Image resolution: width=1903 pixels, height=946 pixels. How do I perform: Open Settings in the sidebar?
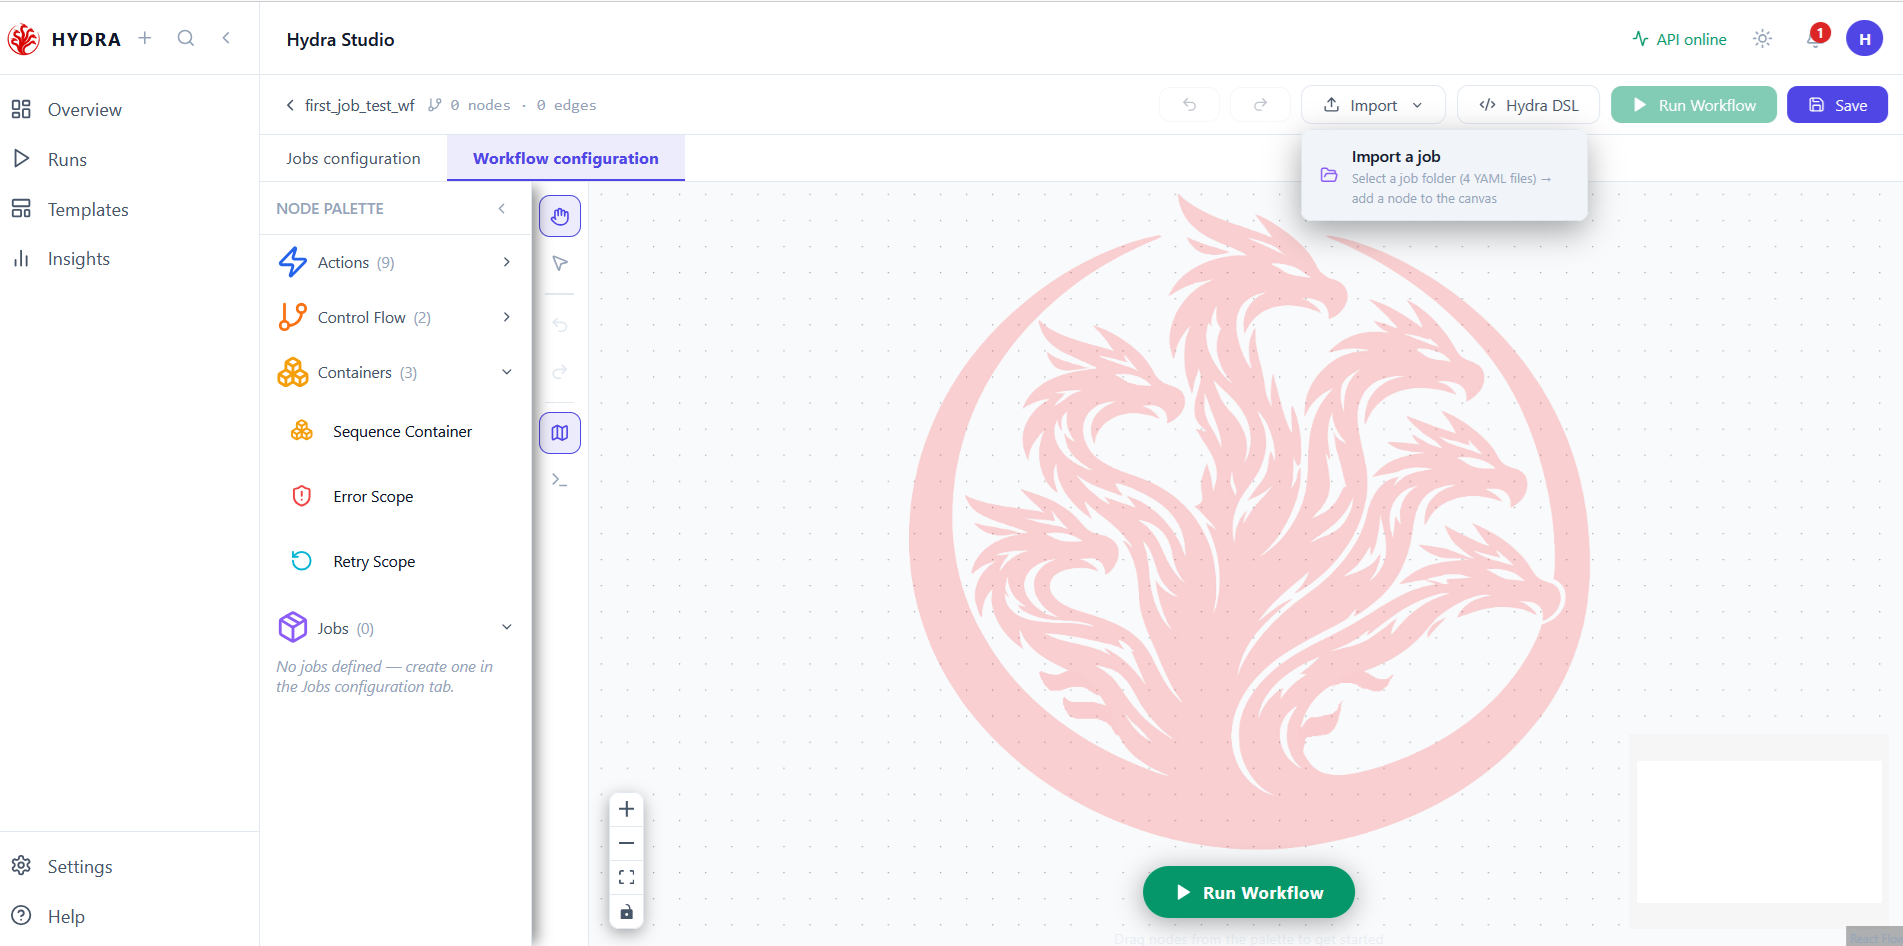(x=129, y=866)
